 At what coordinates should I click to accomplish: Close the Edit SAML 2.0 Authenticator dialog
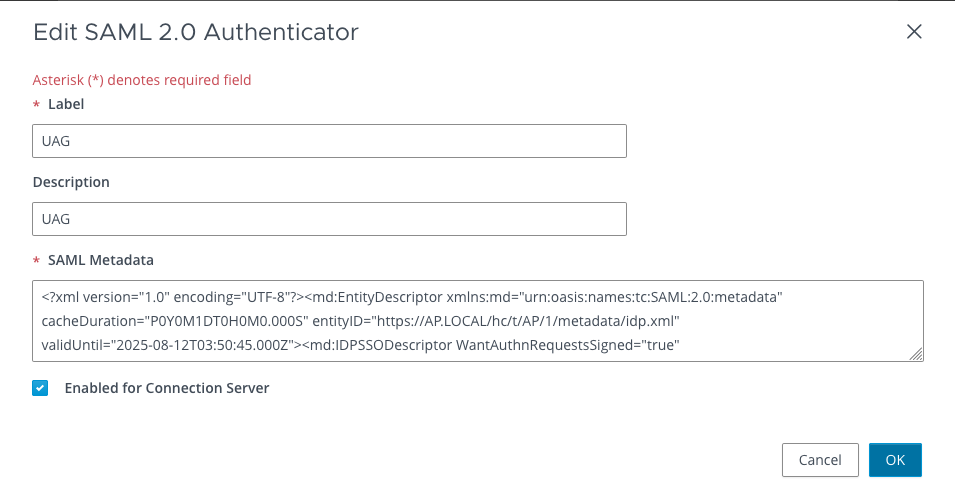coord(913,32)
